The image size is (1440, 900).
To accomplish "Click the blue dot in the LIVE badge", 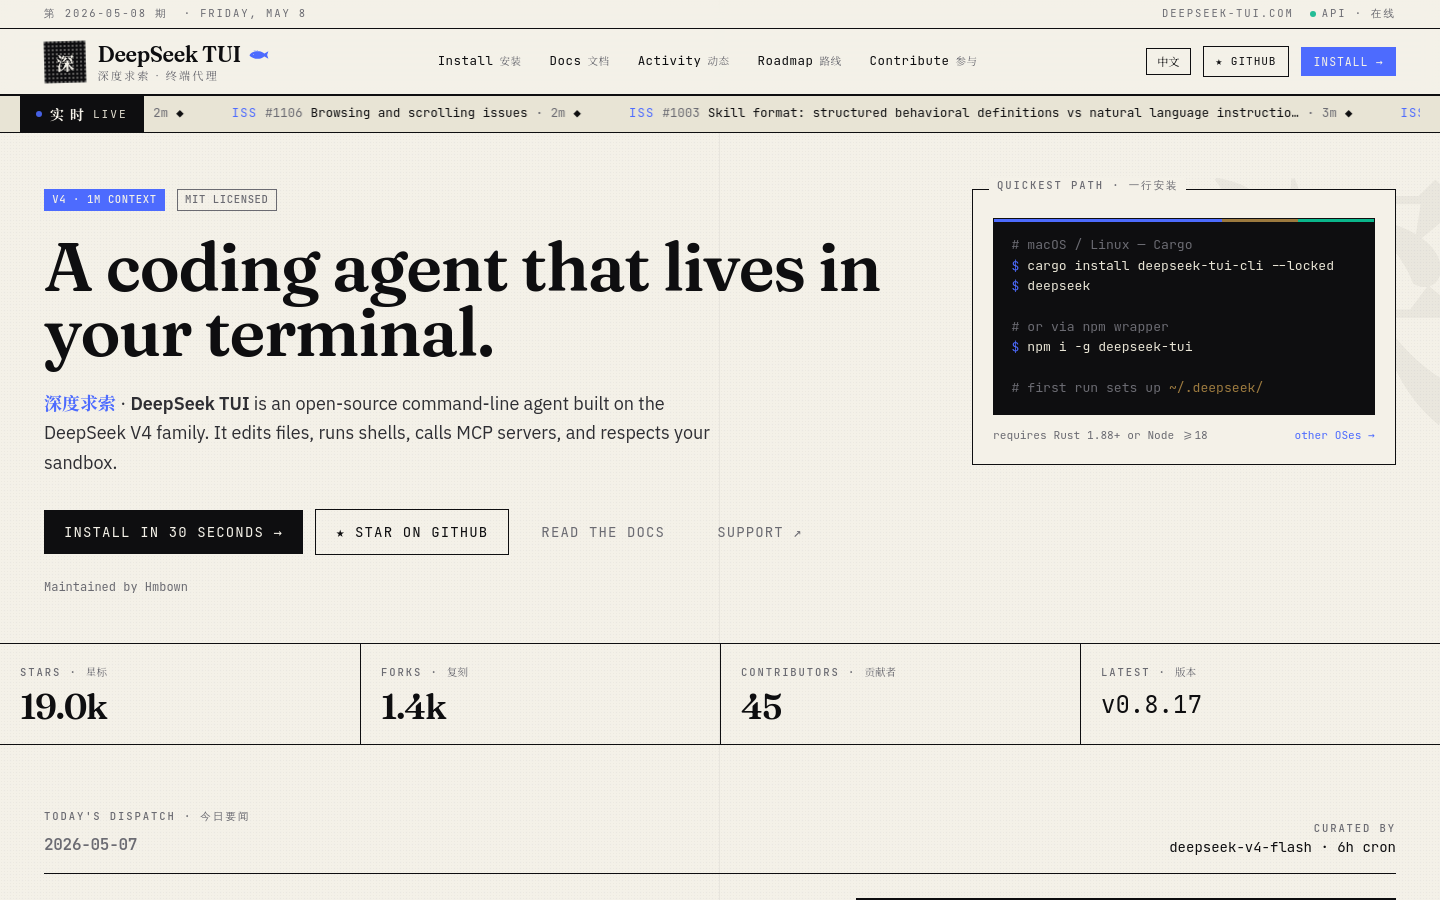I will [39, 114].
